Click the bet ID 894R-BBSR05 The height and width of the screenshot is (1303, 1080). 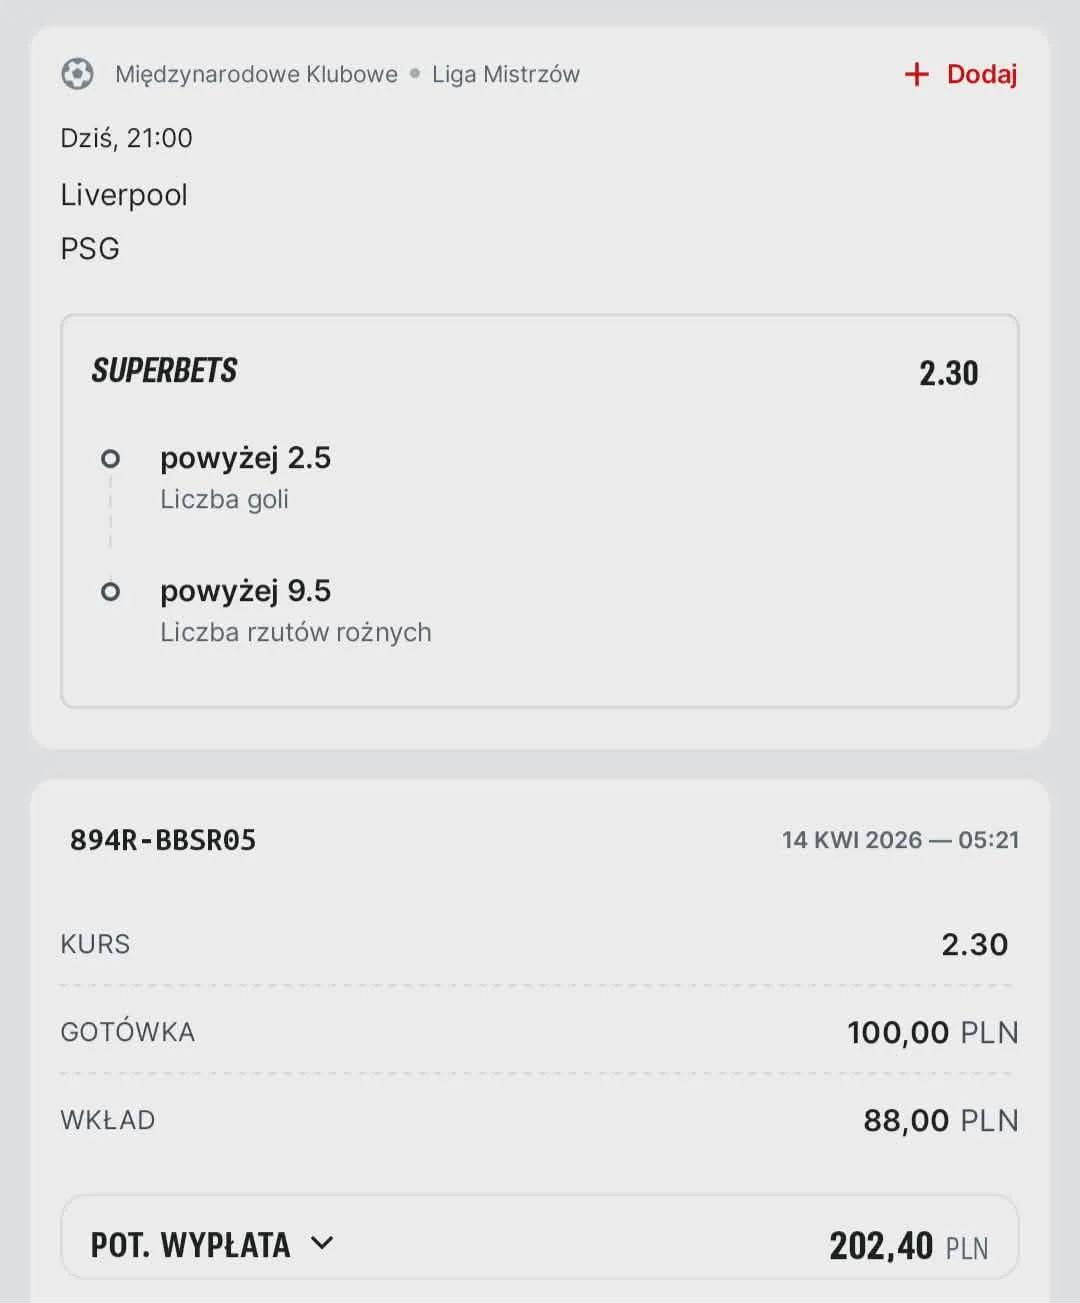pos(162,840)
